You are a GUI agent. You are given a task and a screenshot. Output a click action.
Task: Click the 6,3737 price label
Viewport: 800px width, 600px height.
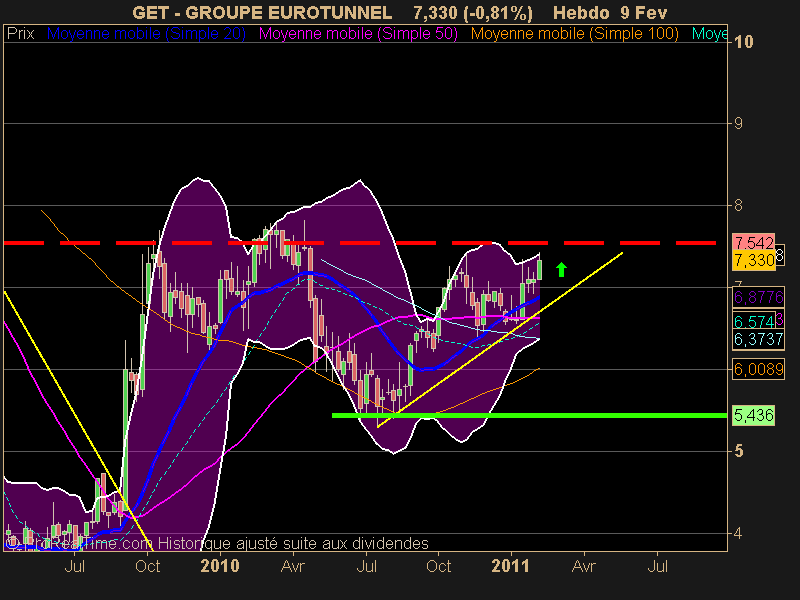(758, 339)
